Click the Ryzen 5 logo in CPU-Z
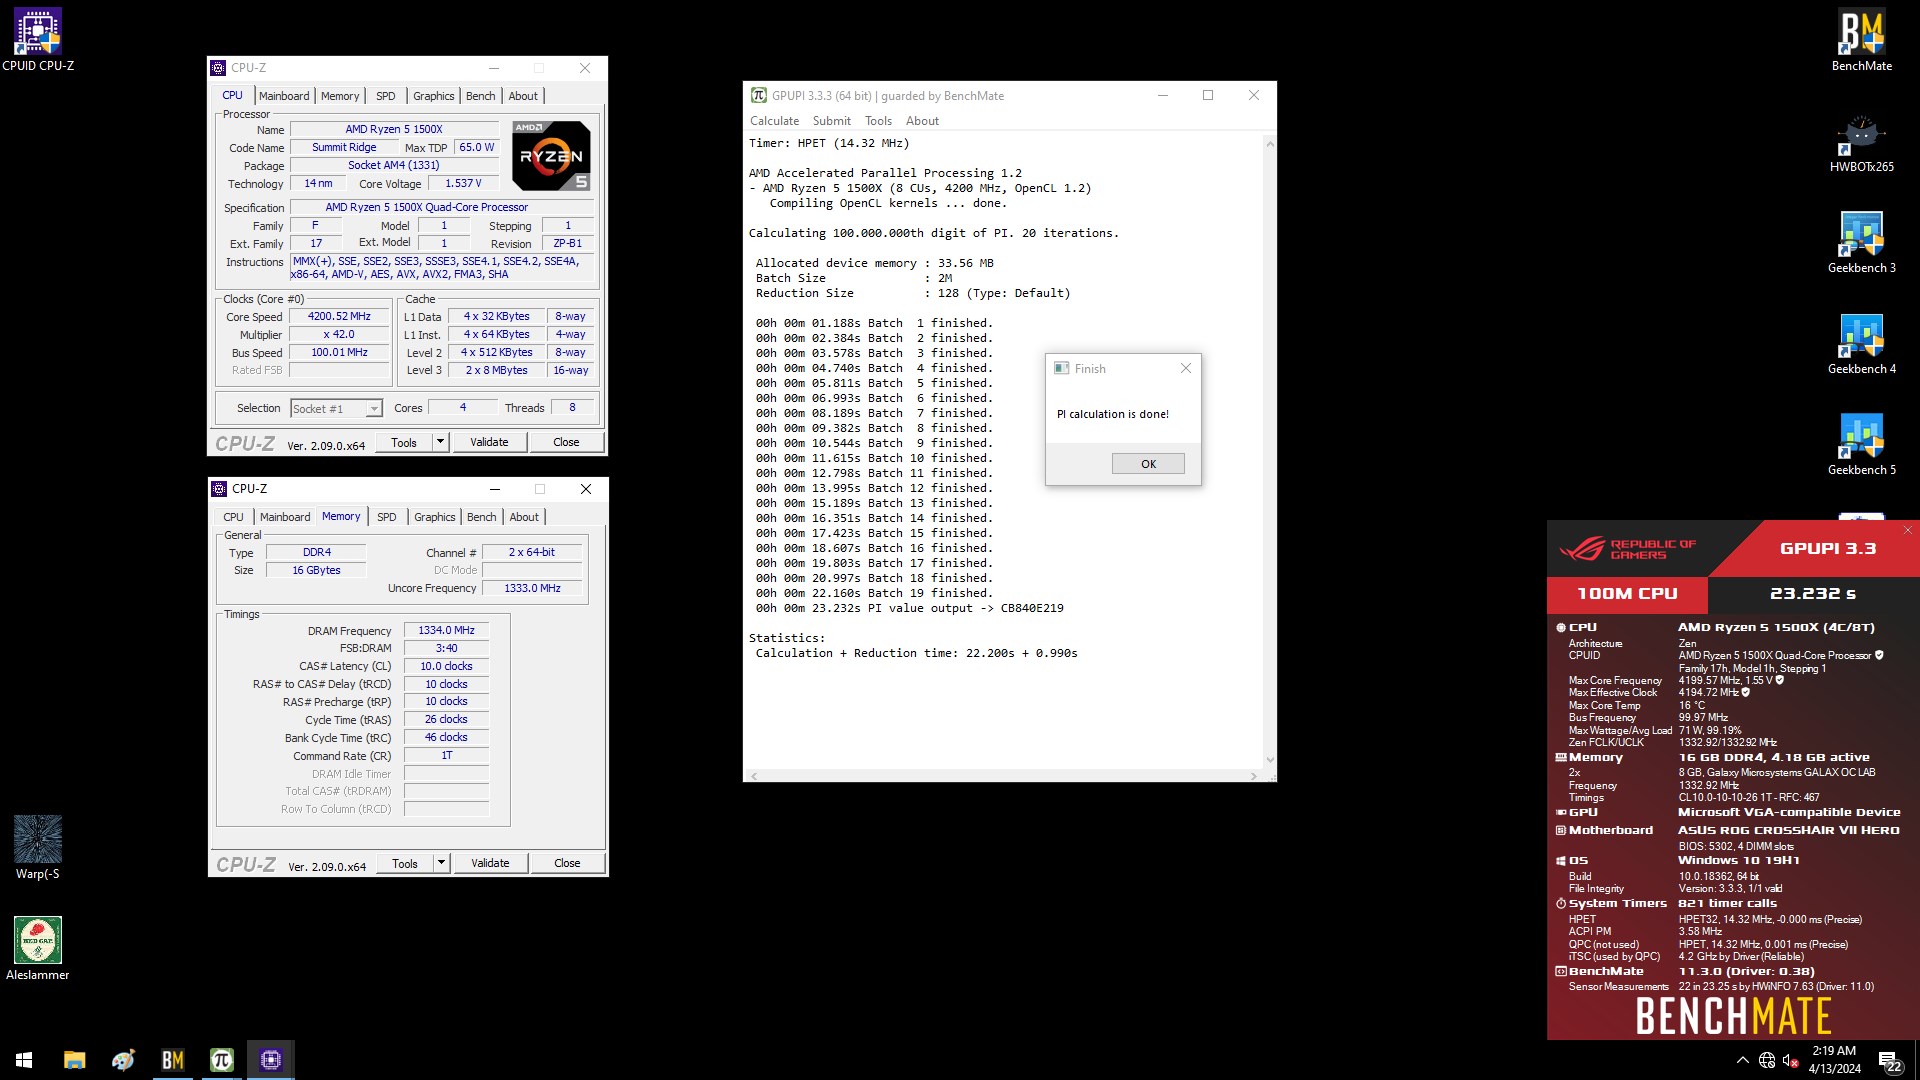The width and height of the screenshot is (1920, 1080). click(551, 155)
